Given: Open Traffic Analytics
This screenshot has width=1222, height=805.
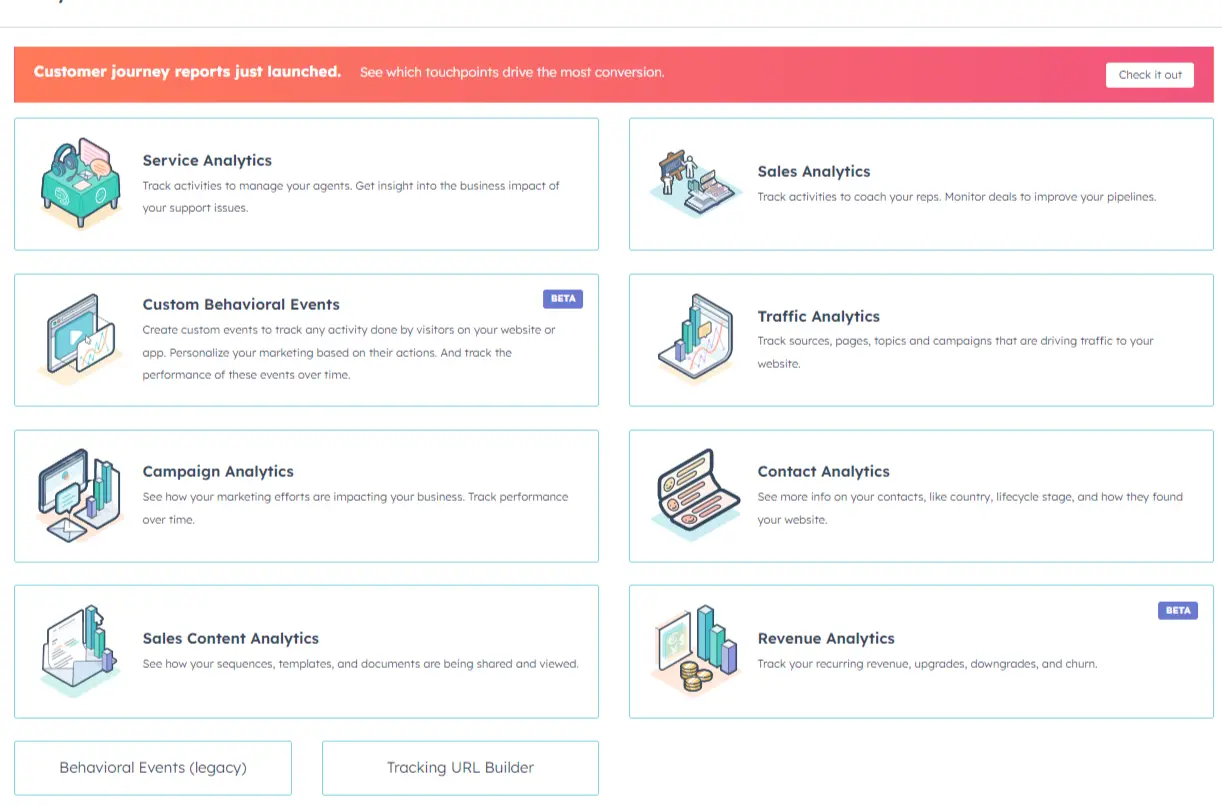Looking at the screenshot, I should tap(920, 339).
